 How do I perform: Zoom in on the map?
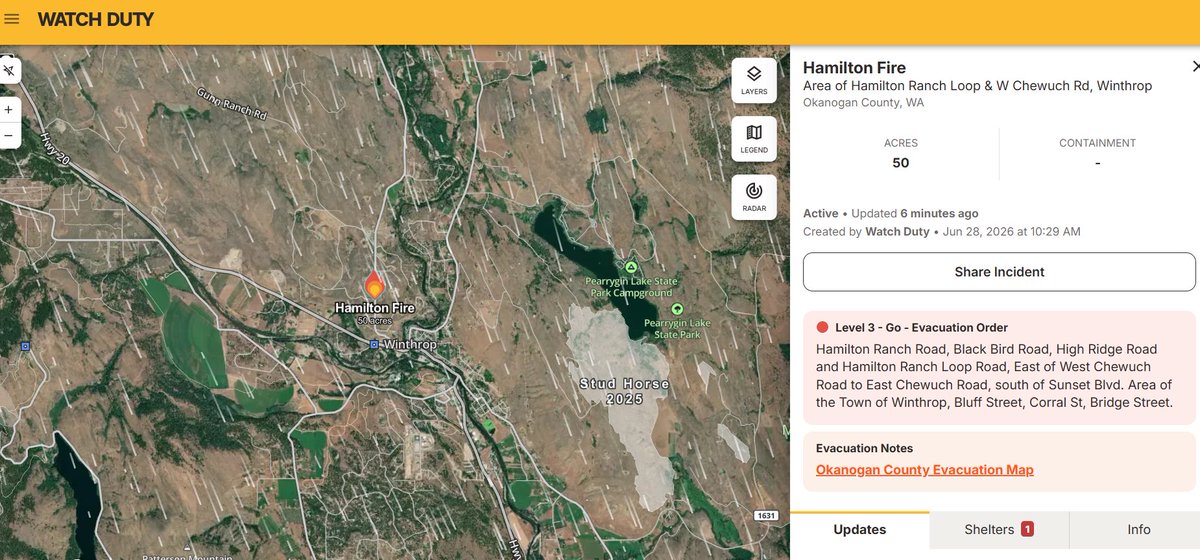(x=9, y=109)
